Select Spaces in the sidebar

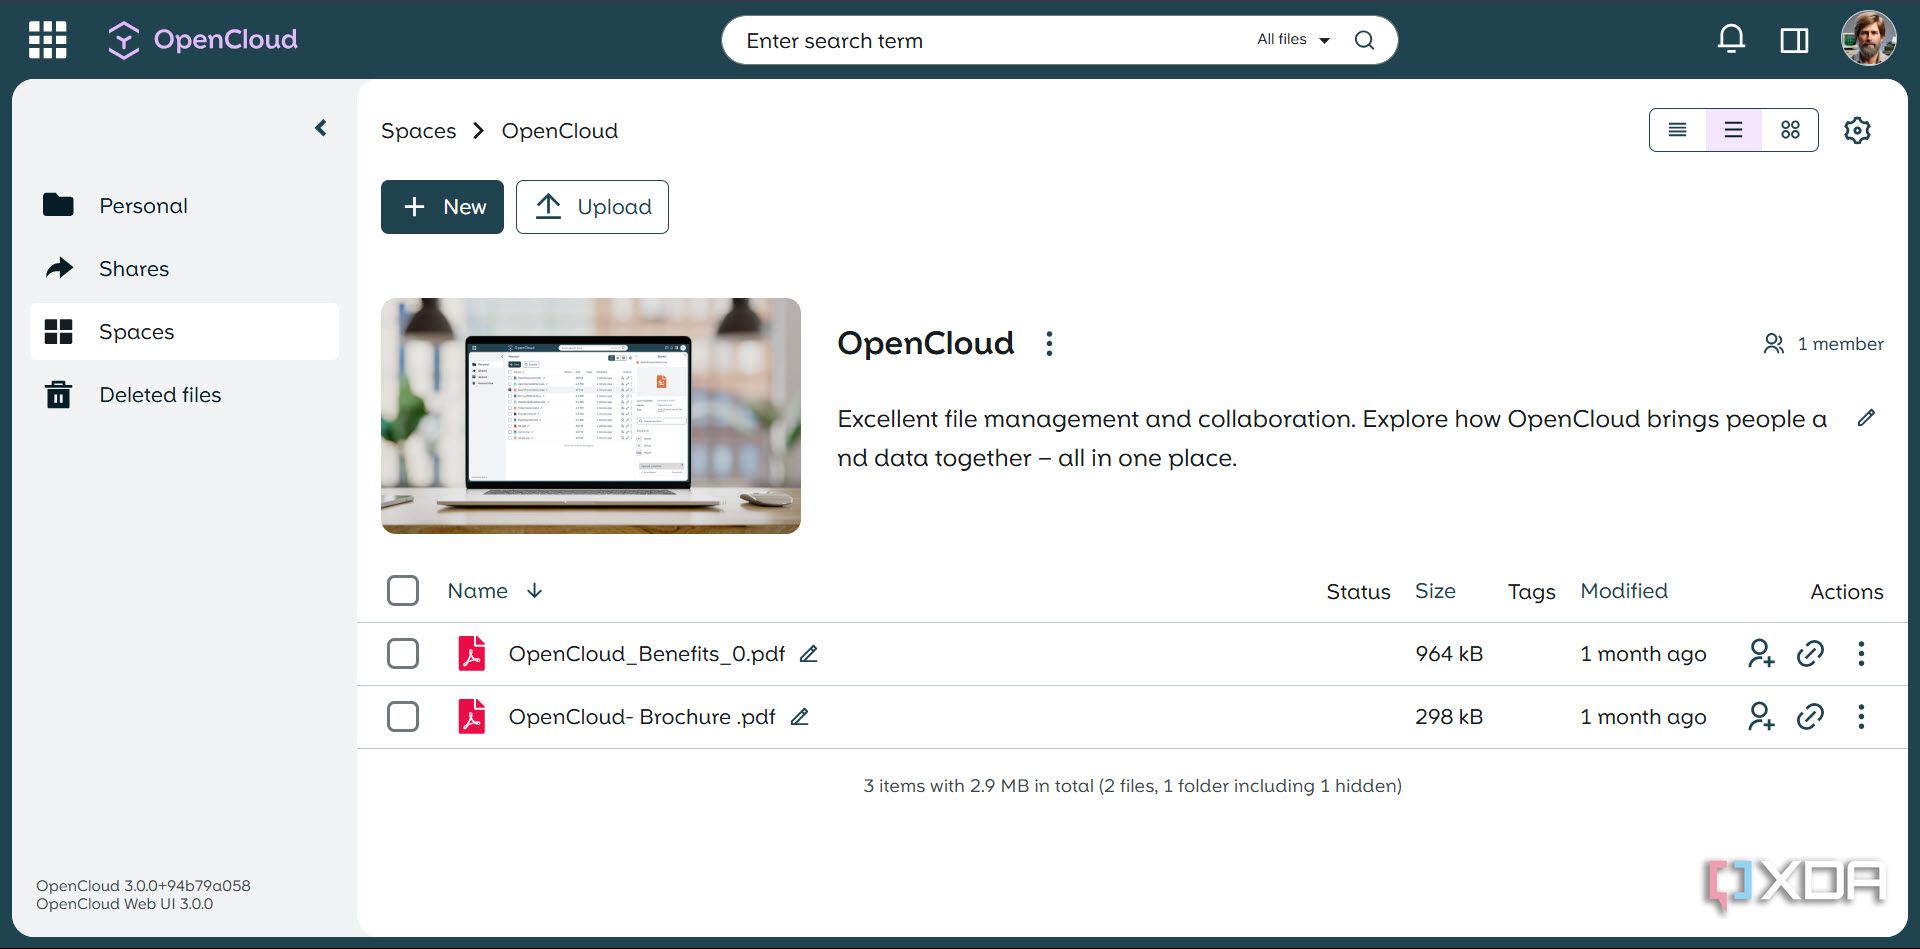pos(185,332)
